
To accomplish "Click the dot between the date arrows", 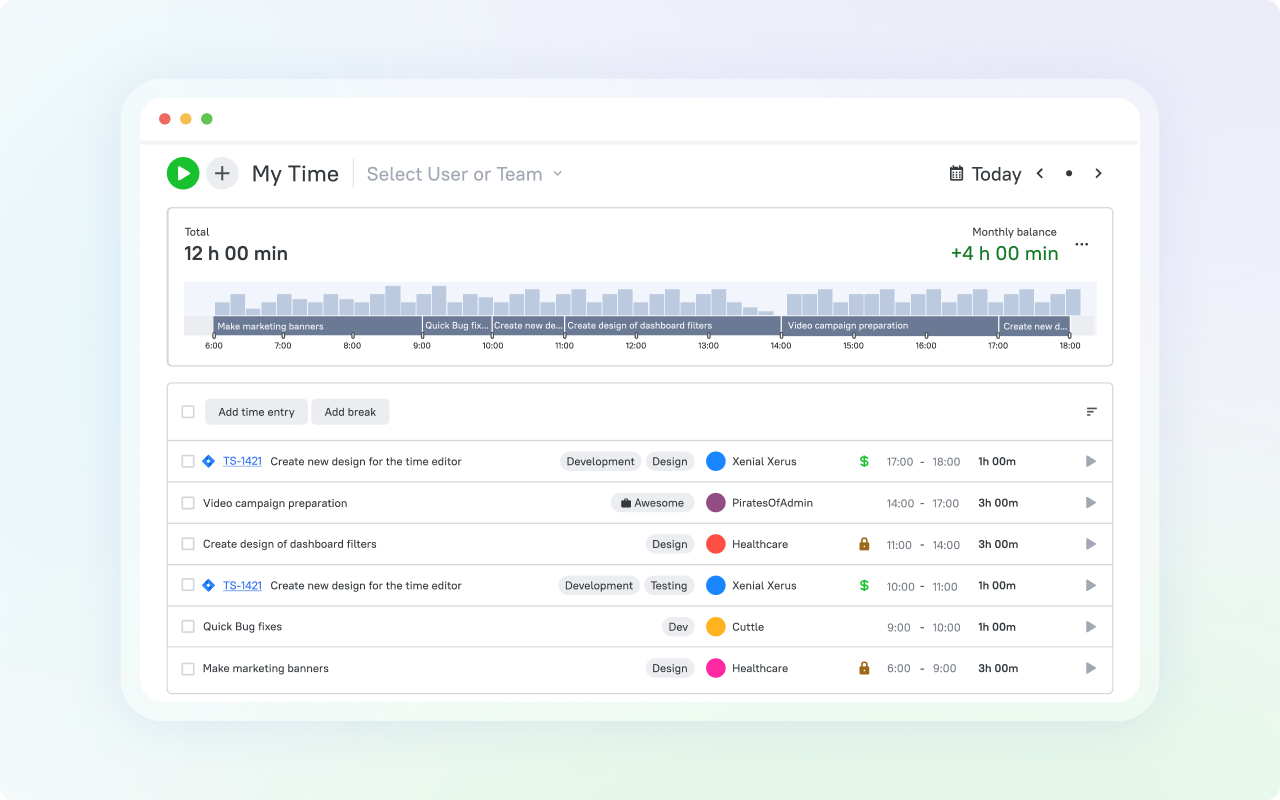I will pos(1069,173).
